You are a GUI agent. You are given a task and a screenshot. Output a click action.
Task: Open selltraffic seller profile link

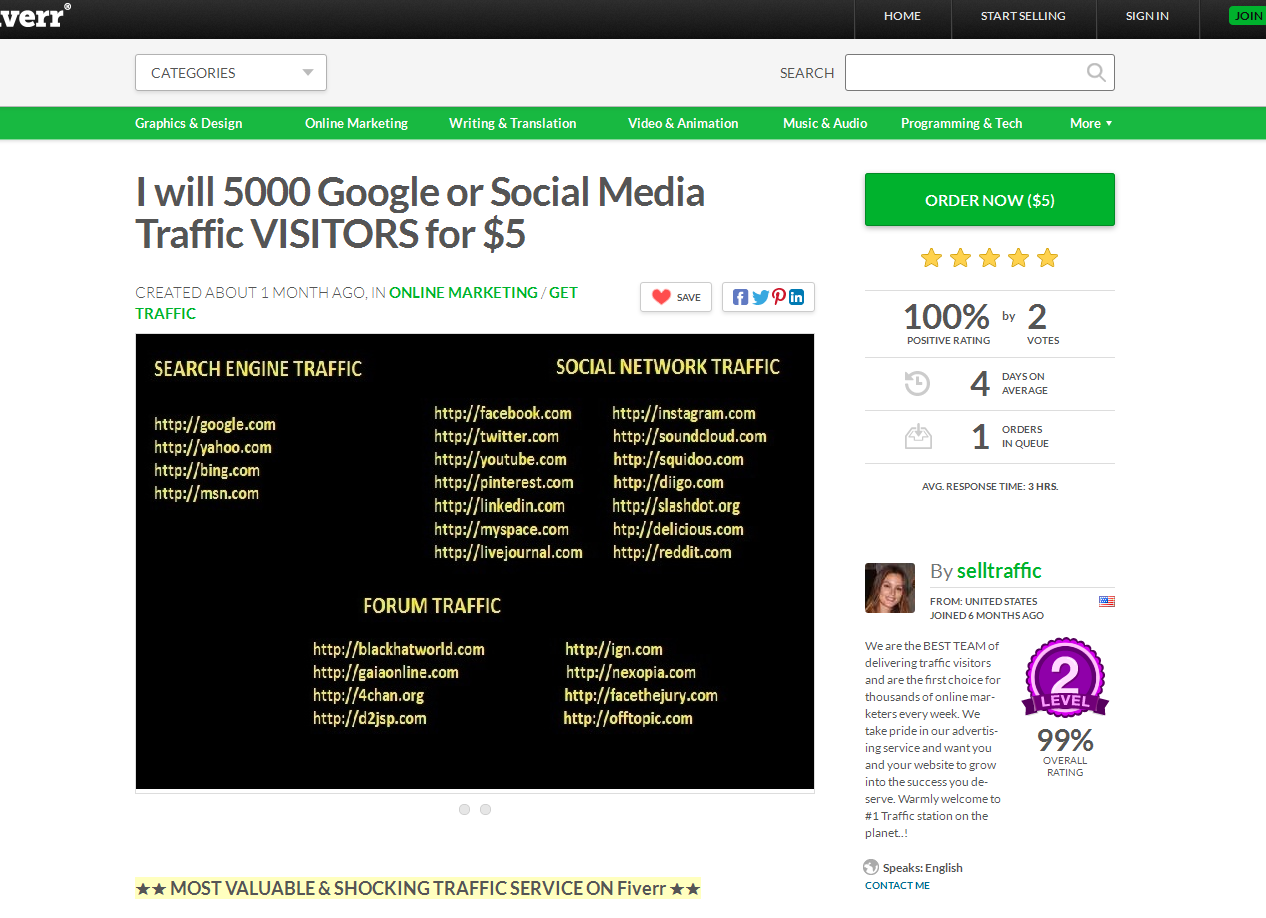[999, 571]
